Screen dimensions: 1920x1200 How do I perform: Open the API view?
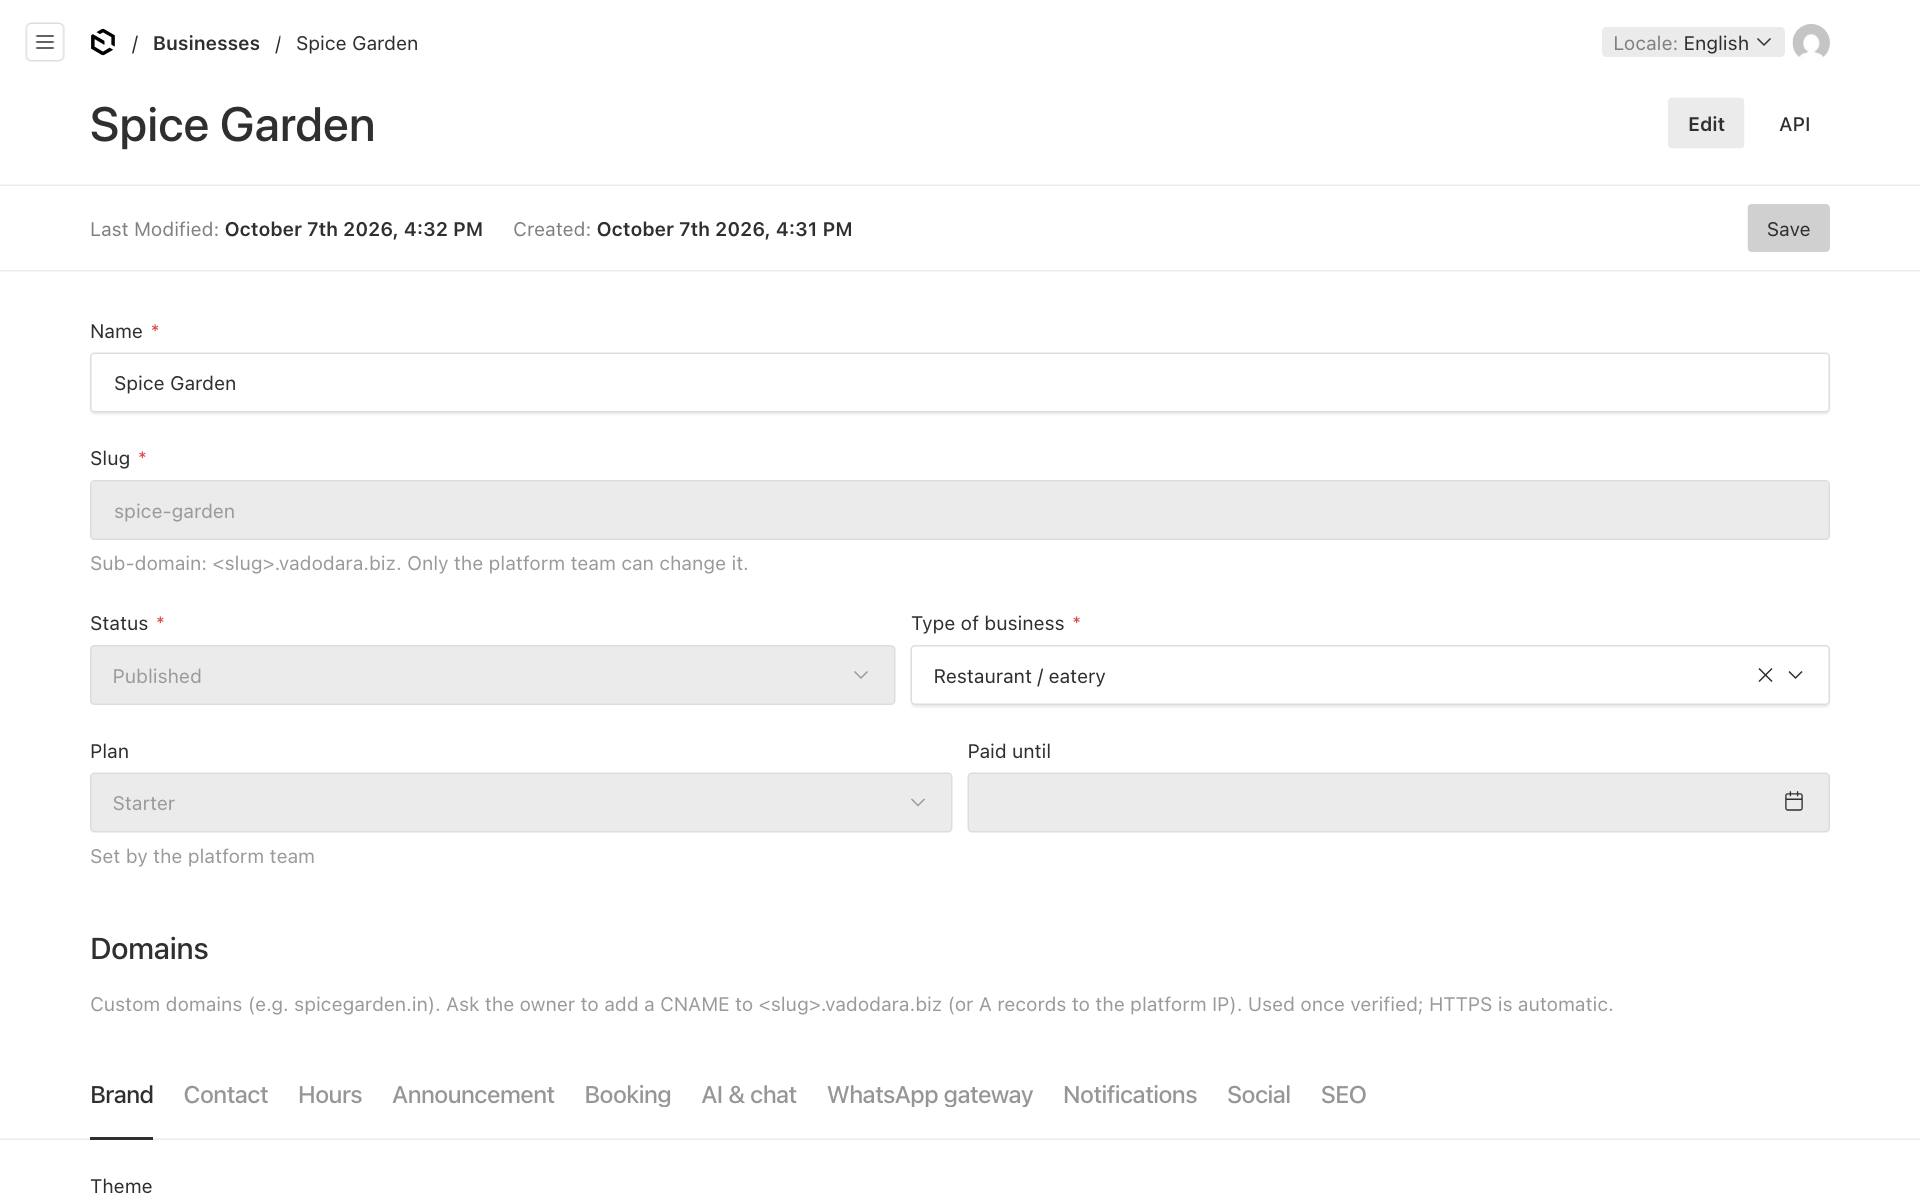click(x=1794, y=123)
